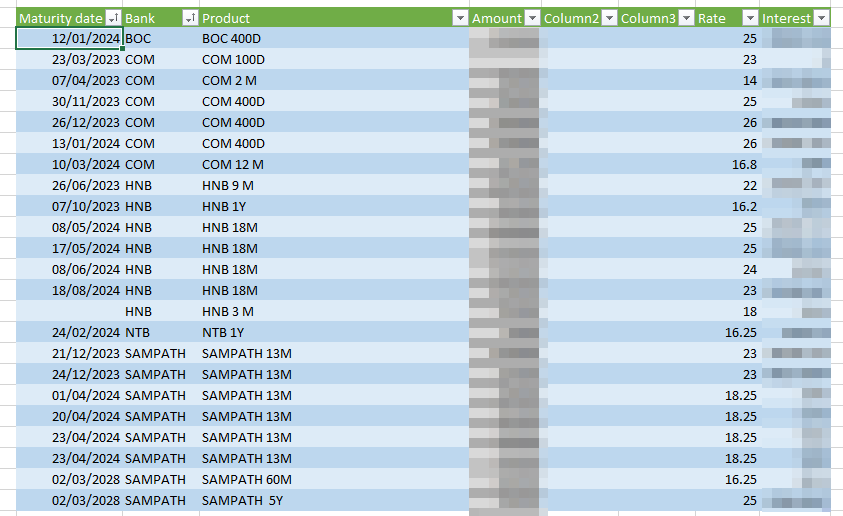The width and height of the screenshot is (843, 516).
Task: Select the HNB 3 M product cell
Action: tap(334, 311)
